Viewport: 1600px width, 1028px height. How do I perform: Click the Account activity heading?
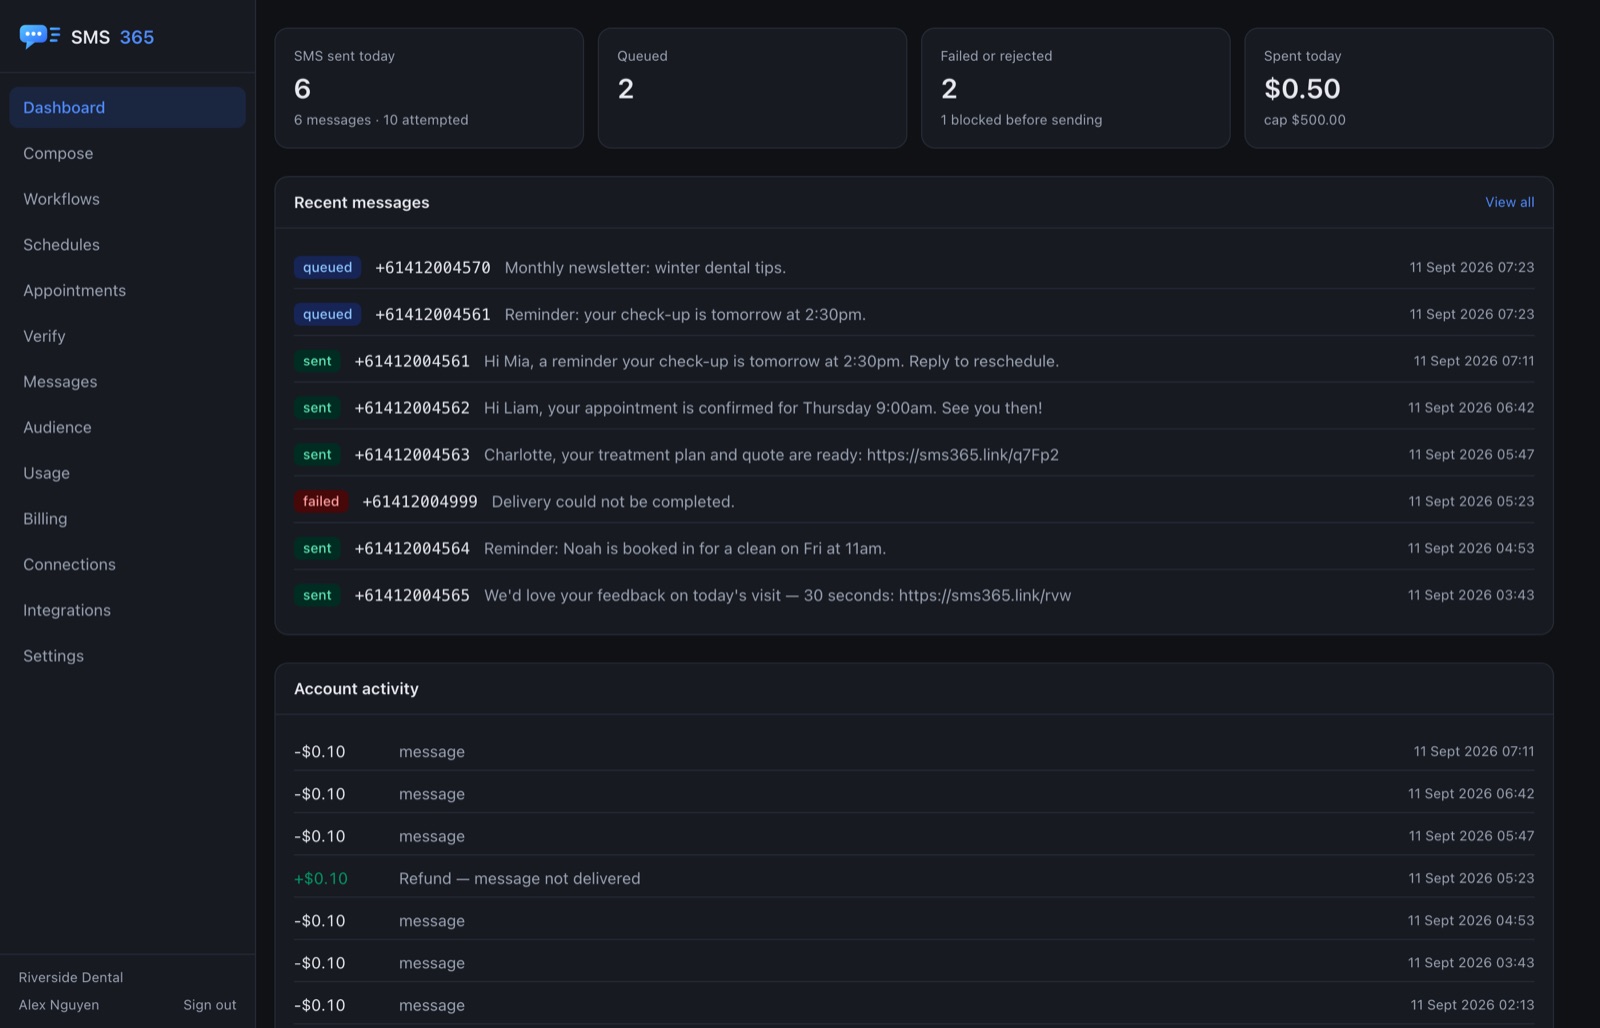point(356,689)
